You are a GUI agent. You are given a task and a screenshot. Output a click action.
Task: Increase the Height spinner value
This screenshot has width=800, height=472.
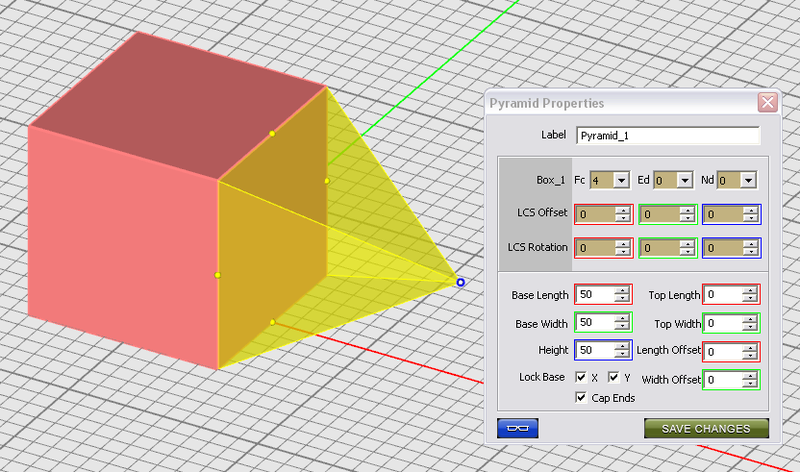click(x=622, y=347)
